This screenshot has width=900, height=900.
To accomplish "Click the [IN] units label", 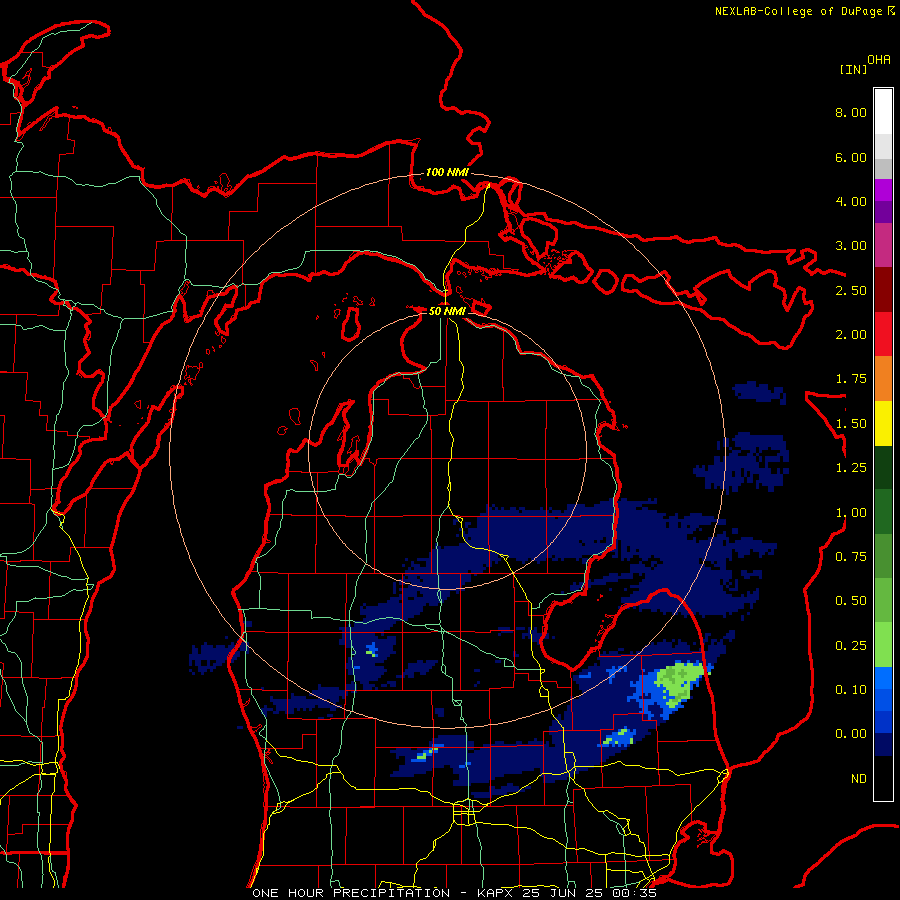I will click(x=853, y=69).
